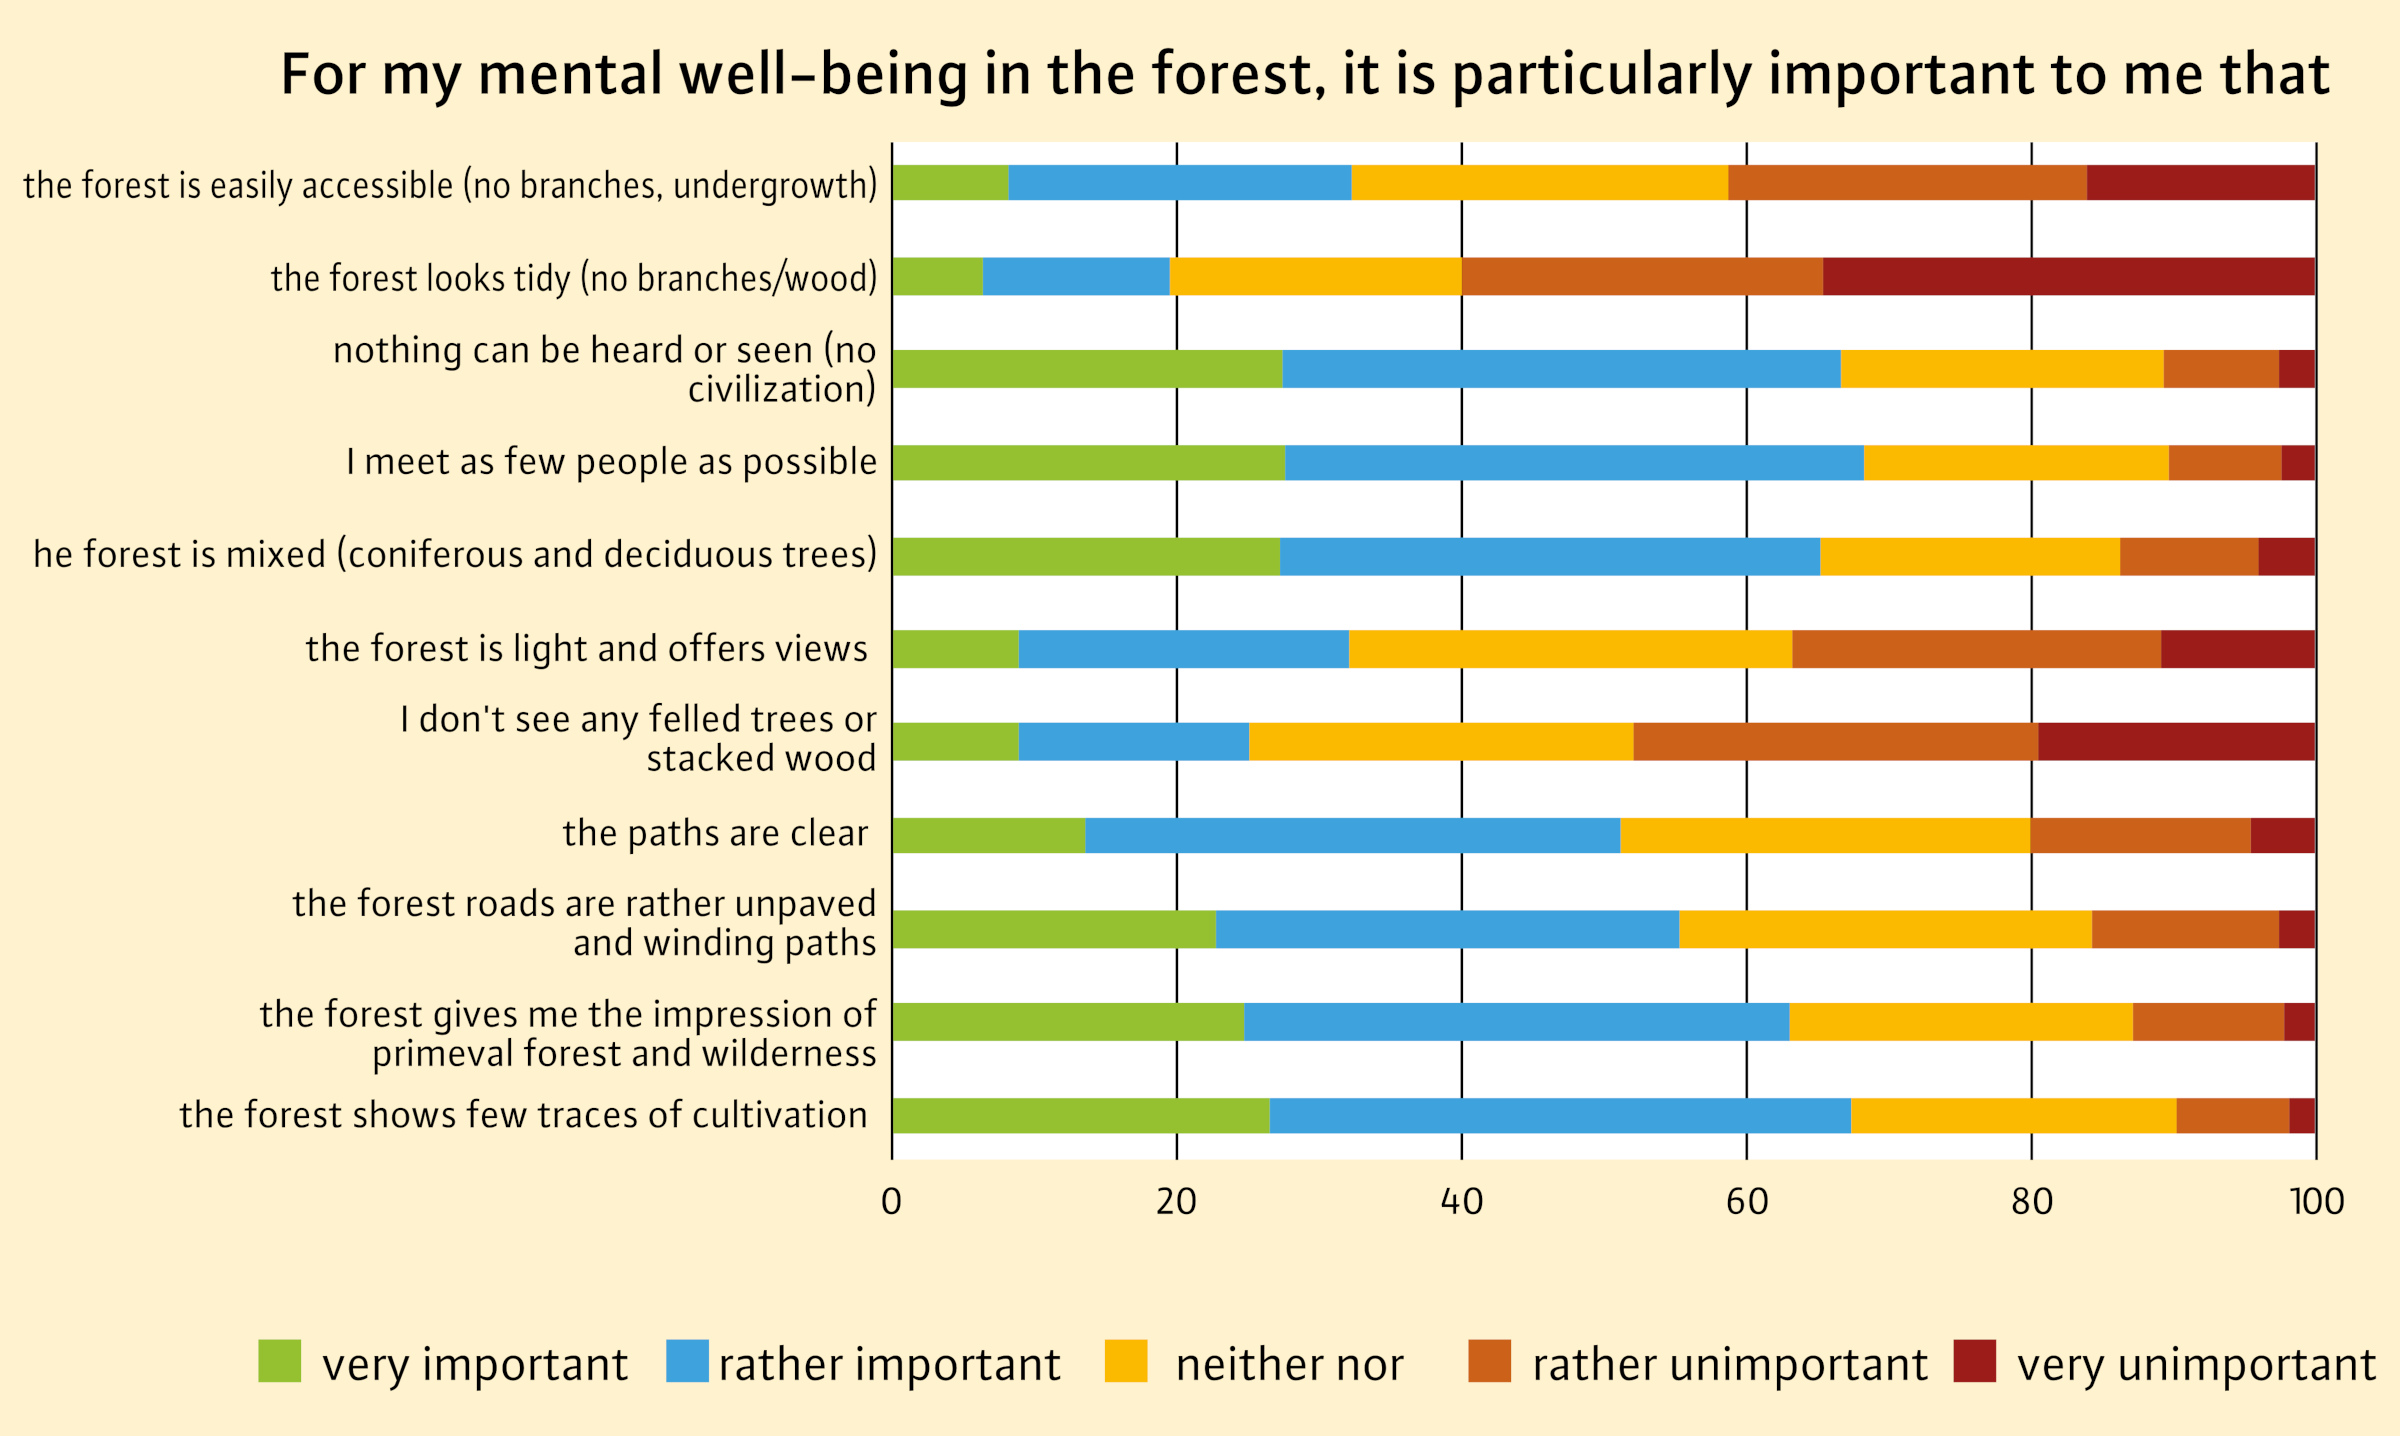Click the blue 'rather important' legend swatch

[687, 1361]
